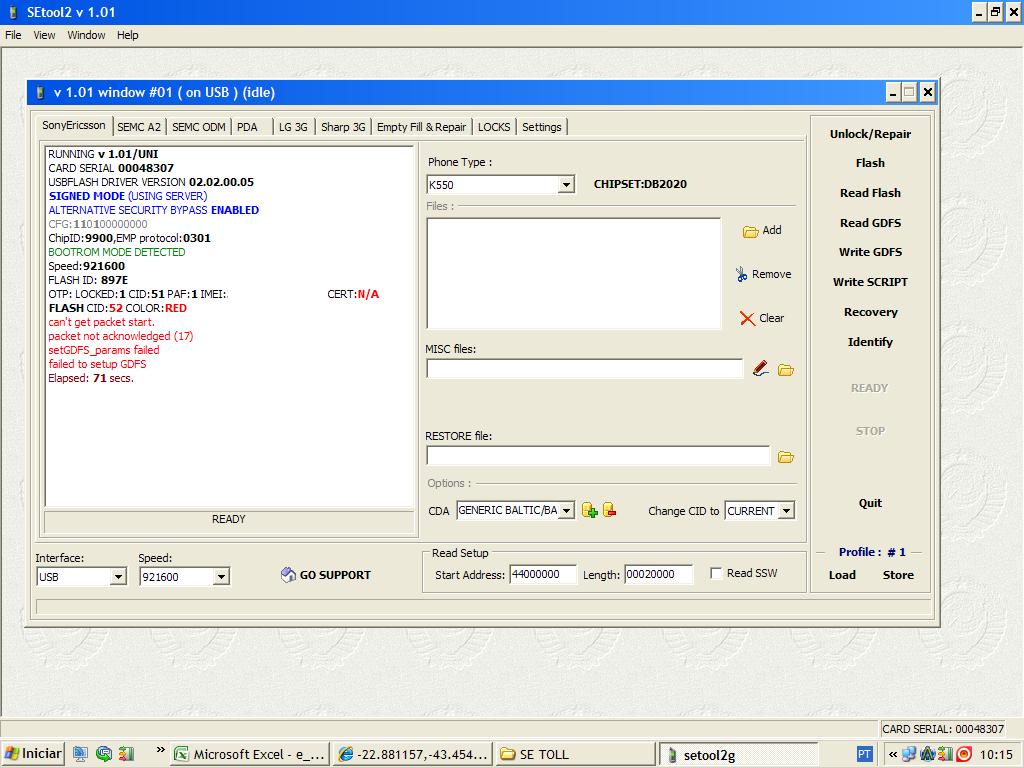The height and width of the screenshot is (768, 1024).
Task: Open the Help menu
Action: tap(128, 35)
